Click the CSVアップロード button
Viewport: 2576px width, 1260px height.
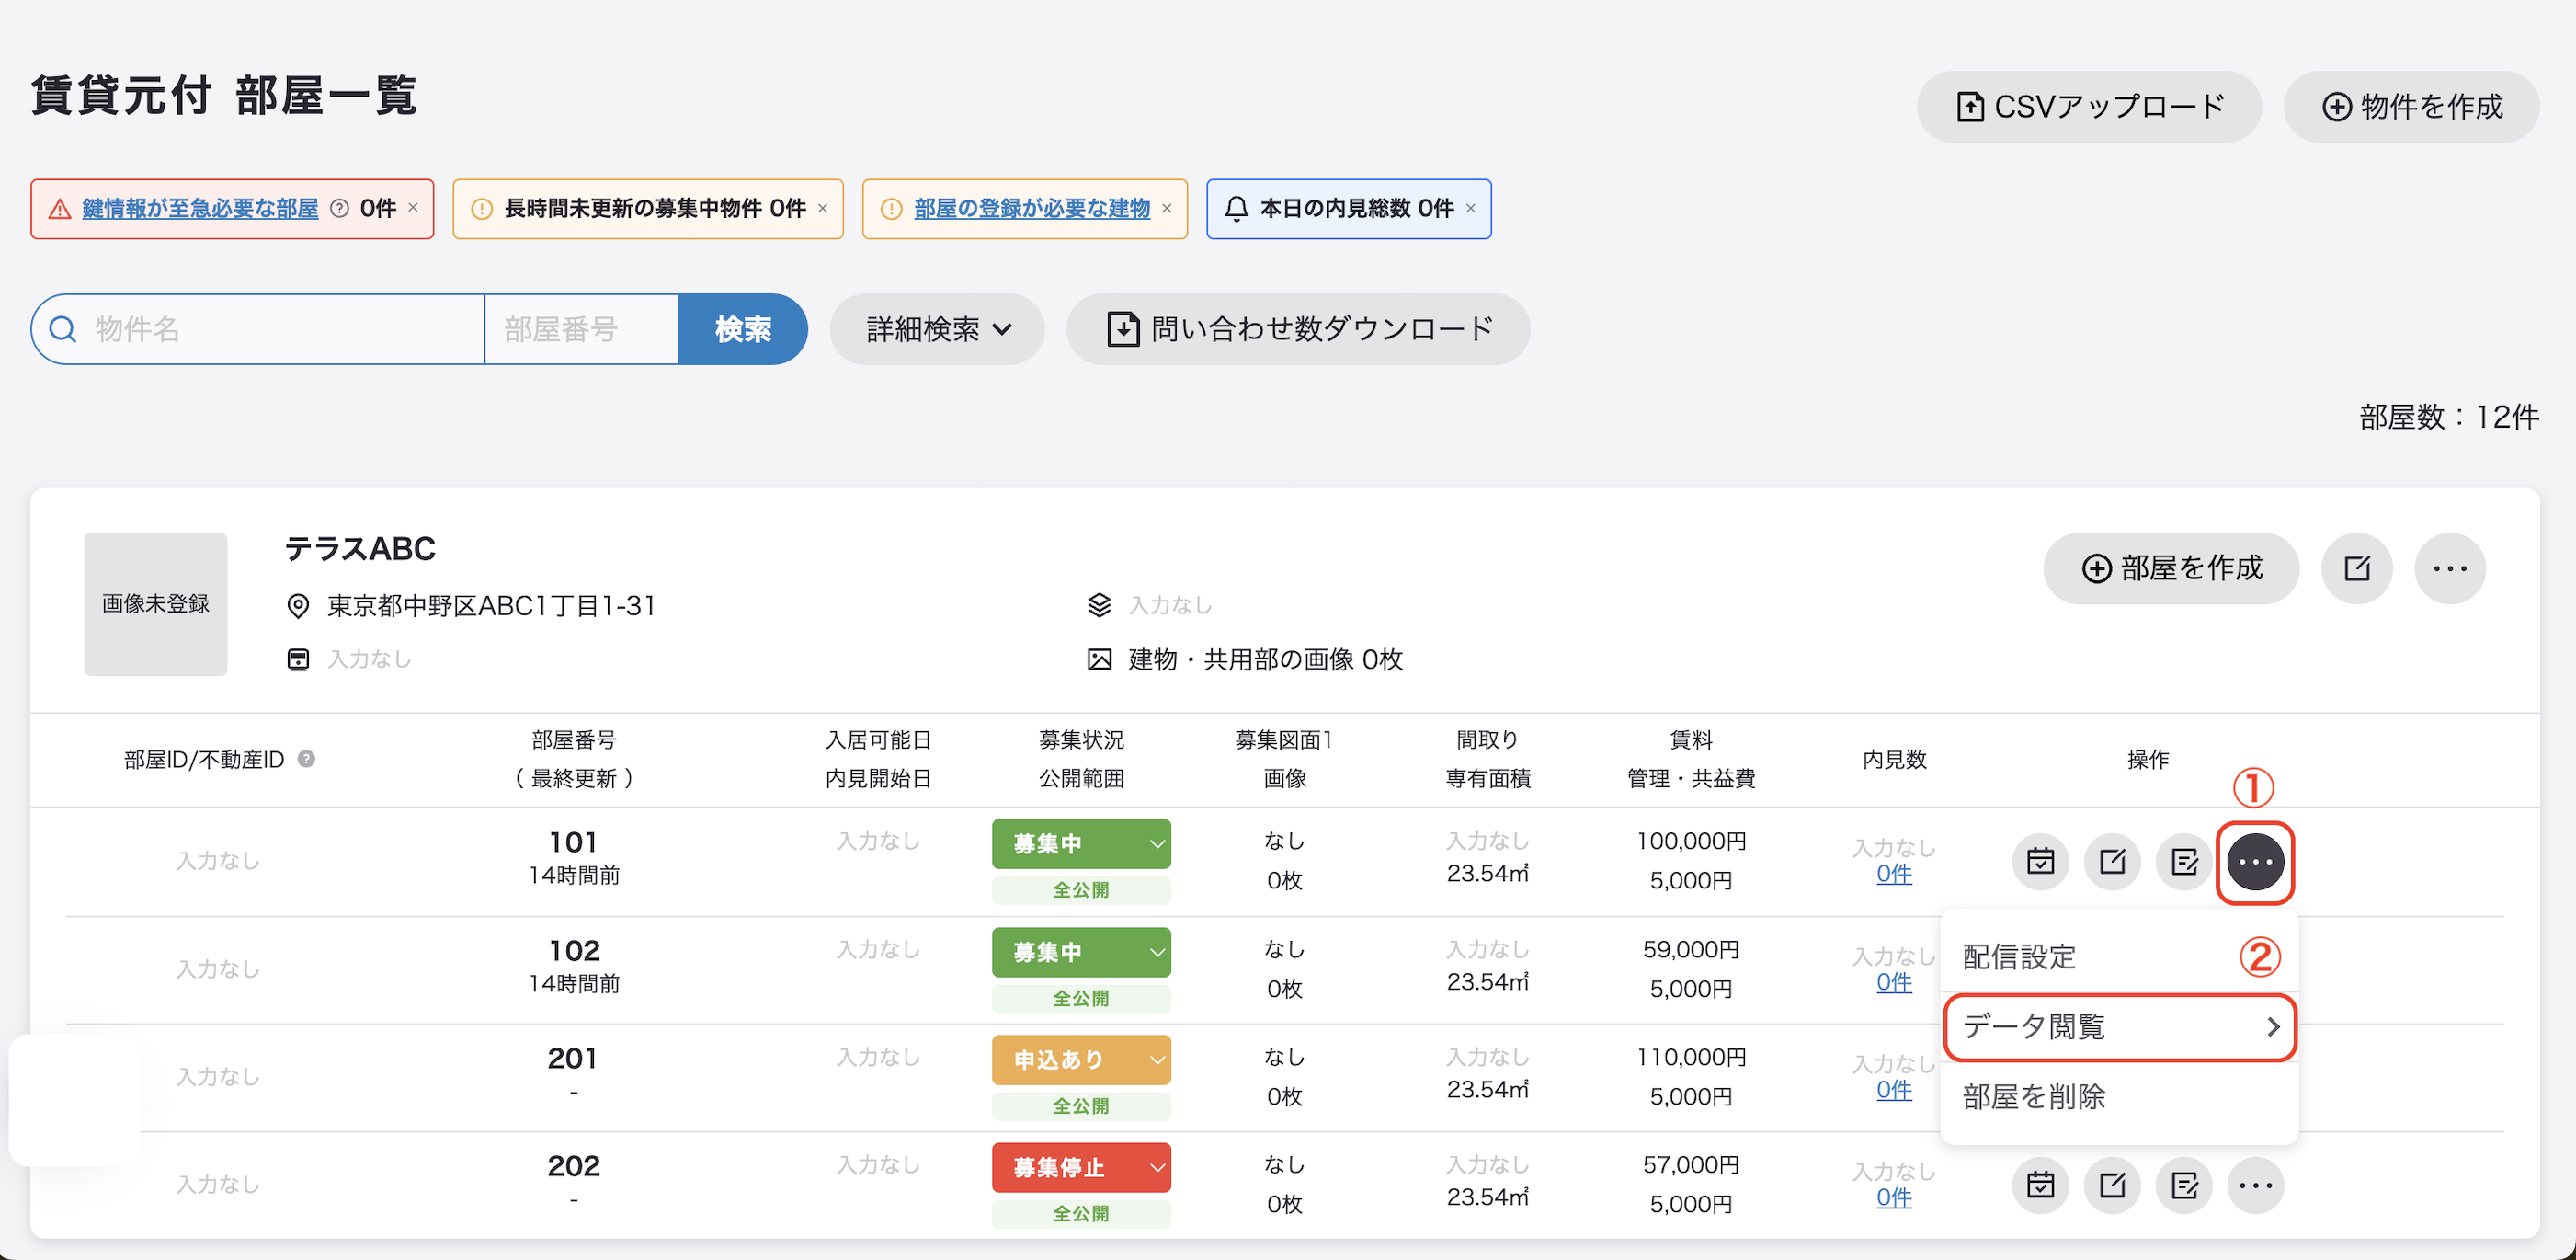pyautogui.click(x=2089, y=106)
